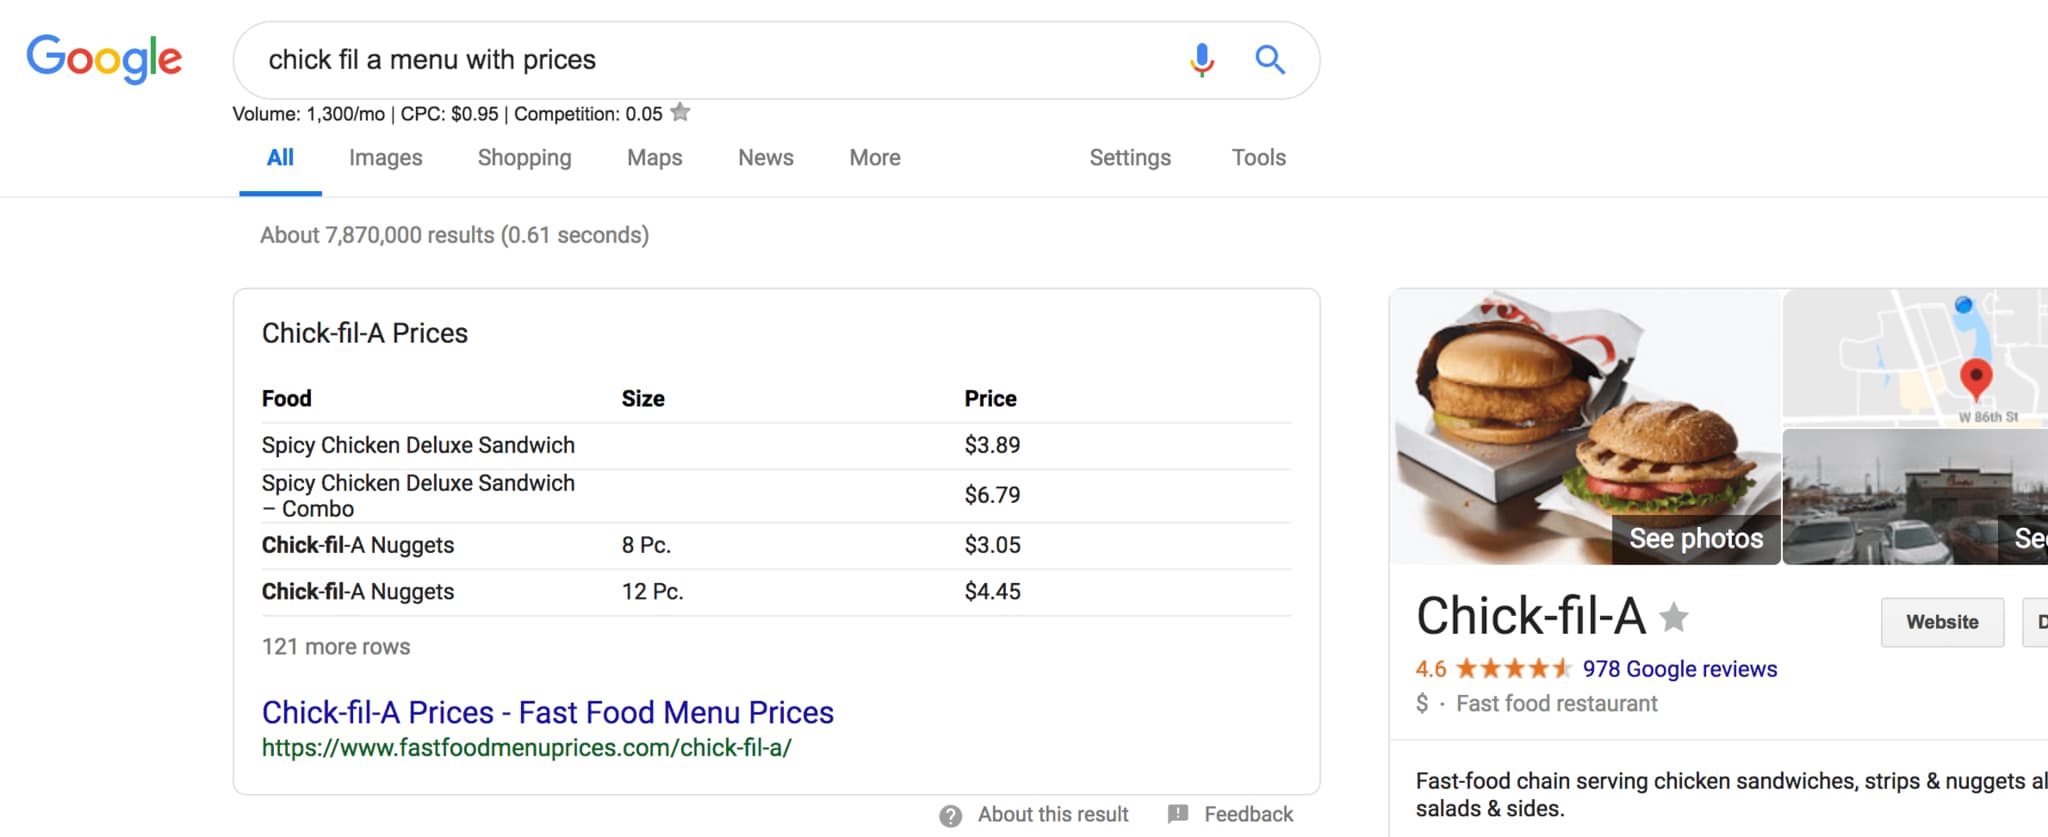This screenshot has width=2048, height=837.
Task: Expand the 121 more rows link
Action: click(x=336, y=647)
